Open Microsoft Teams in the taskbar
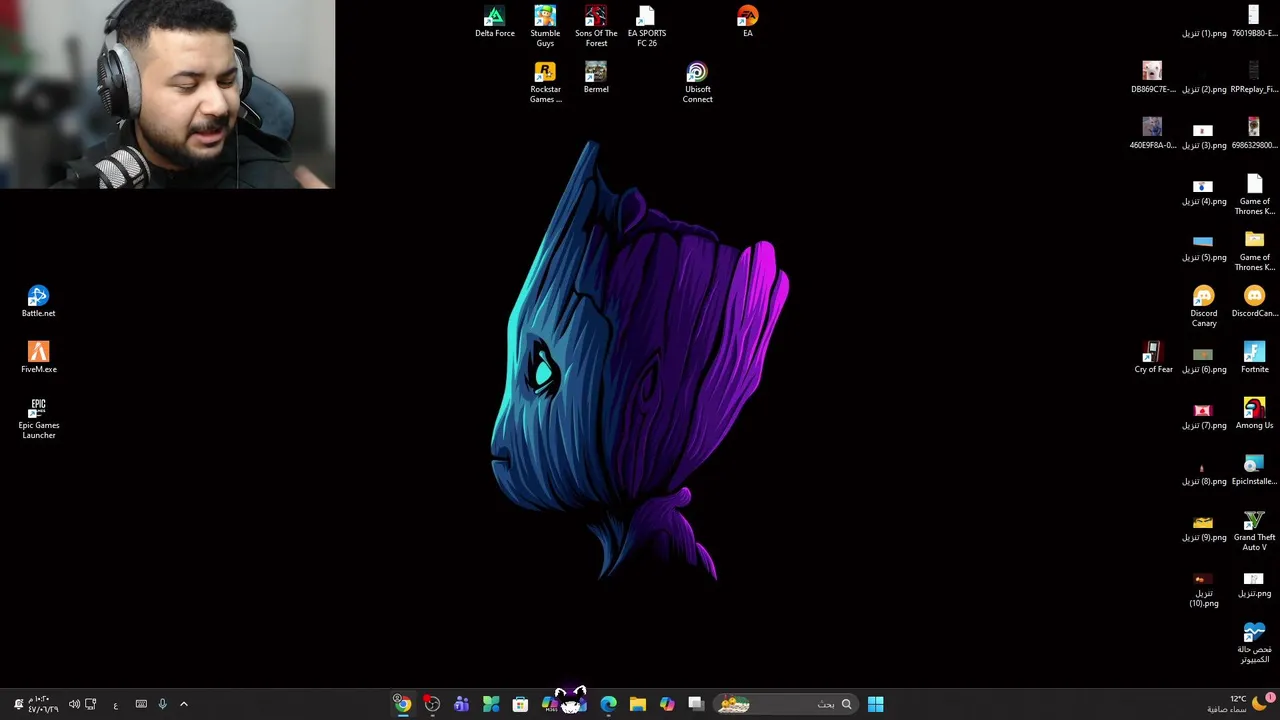 [x=461, y=704]
